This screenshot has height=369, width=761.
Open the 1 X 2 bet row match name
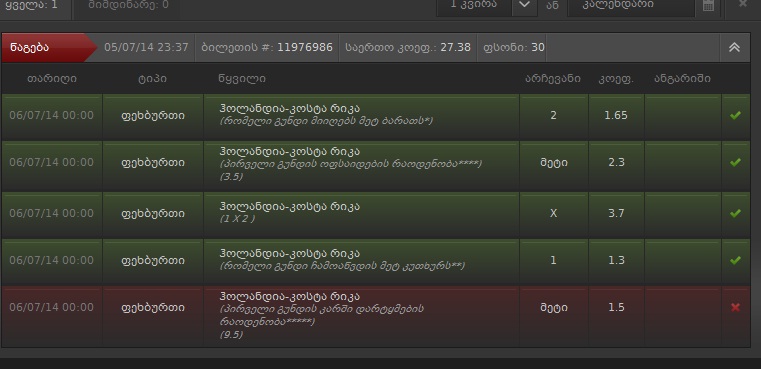289,206
